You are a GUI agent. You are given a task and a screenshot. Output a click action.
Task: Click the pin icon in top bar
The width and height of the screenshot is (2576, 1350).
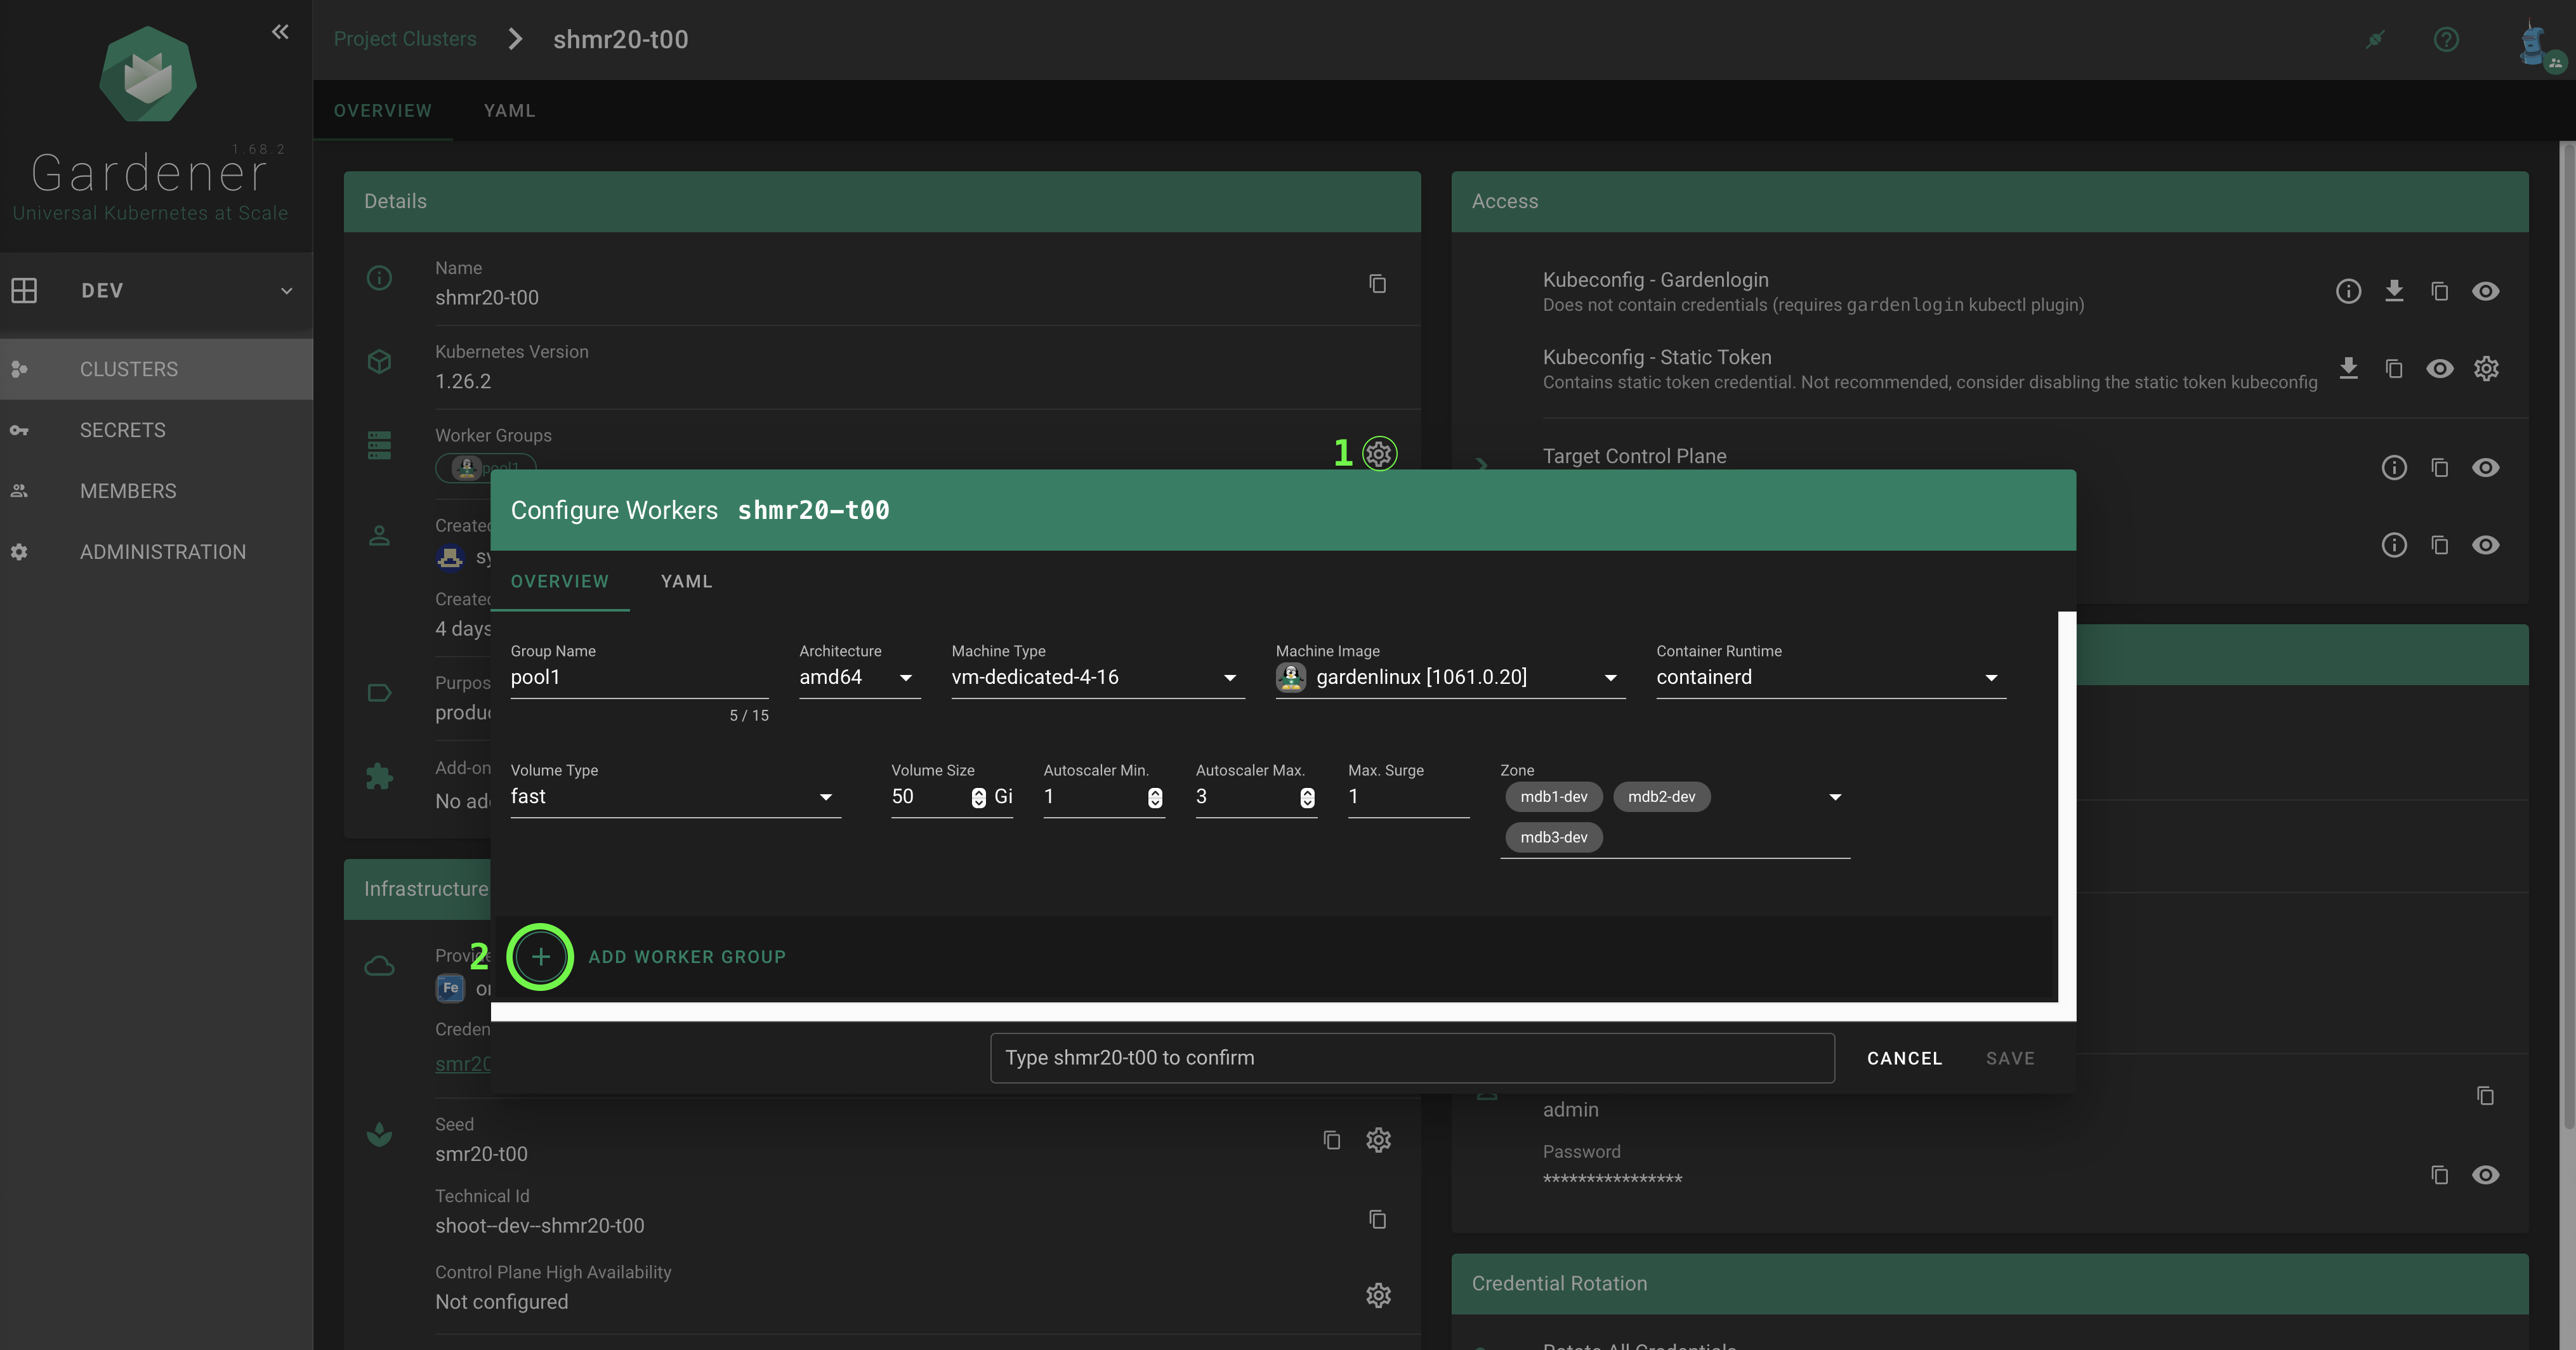point(2376,39)
